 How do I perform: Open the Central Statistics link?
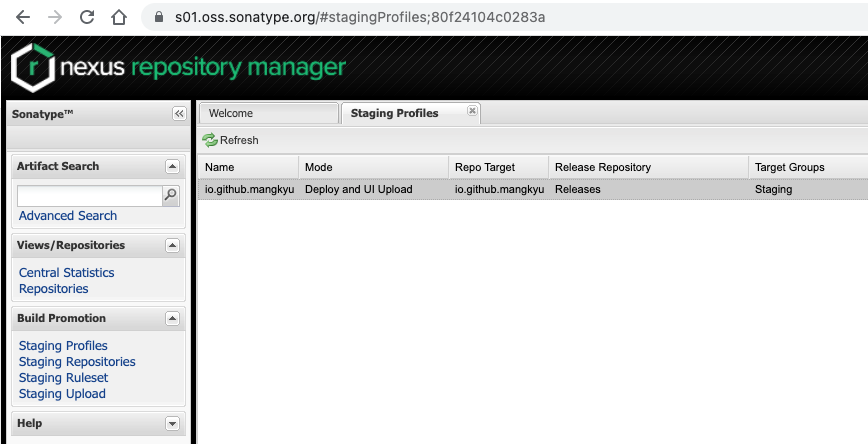66,273
